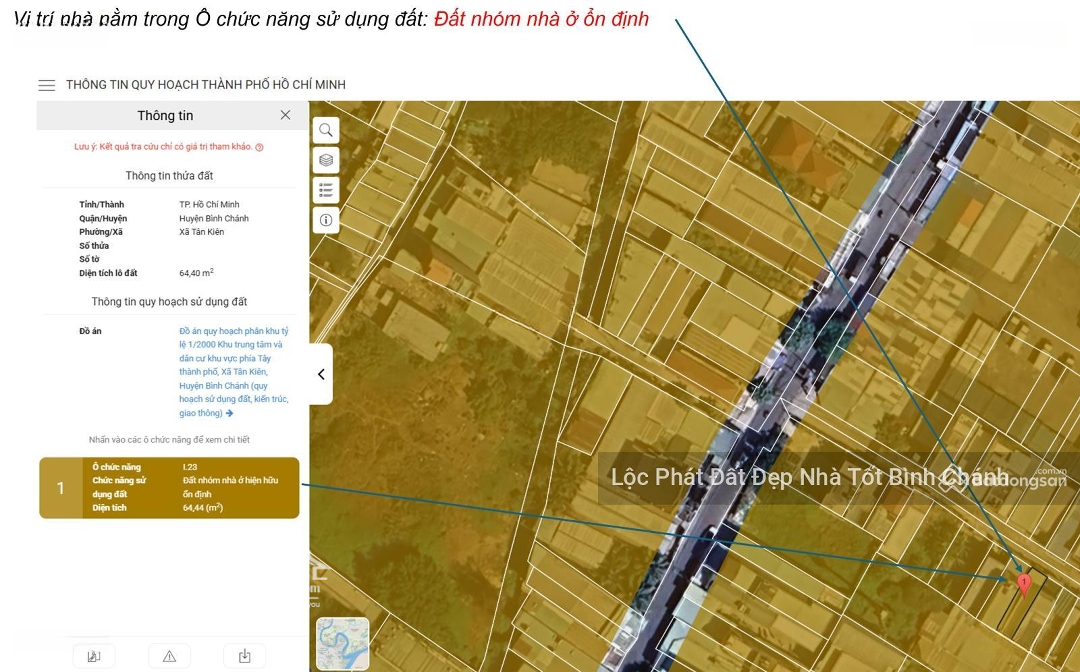Close the Thông tin panel
Image resolution: width=1080 pixels, height=672 pixels.
pos(285,115)
